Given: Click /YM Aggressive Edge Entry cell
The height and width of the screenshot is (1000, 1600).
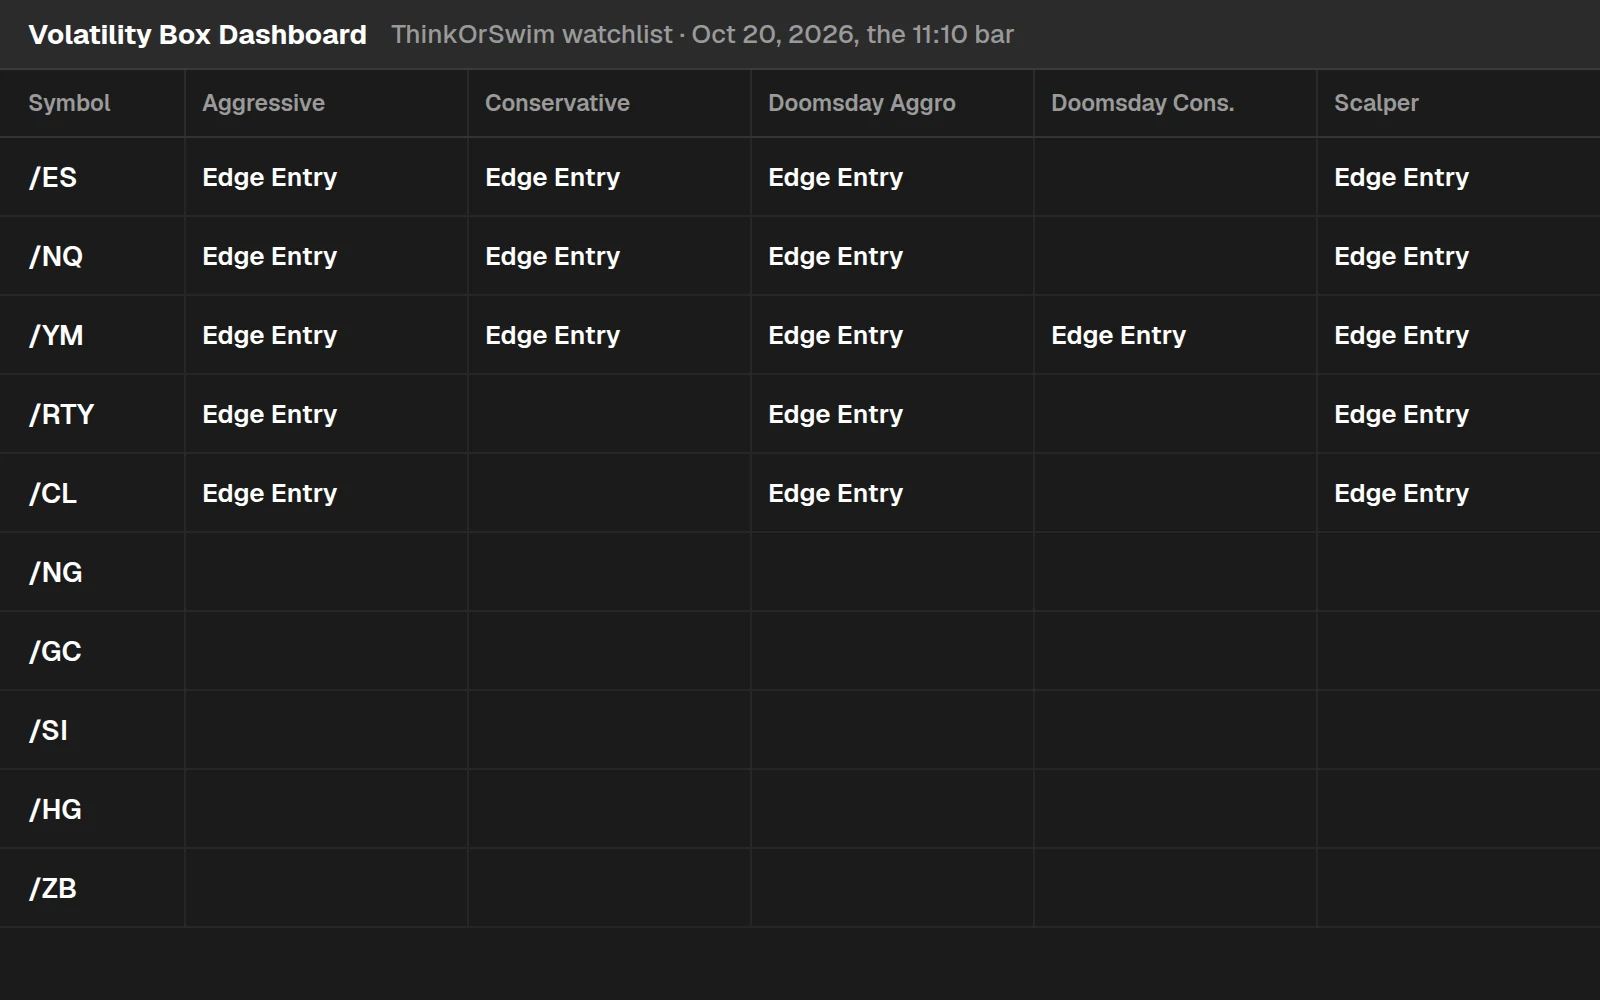Looking at the screenshot, I should 326,335.
